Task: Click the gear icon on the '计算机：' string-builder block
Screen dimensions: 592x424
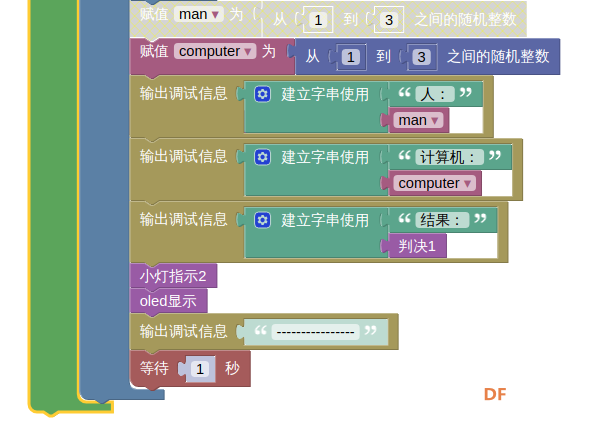Action: 262,157
